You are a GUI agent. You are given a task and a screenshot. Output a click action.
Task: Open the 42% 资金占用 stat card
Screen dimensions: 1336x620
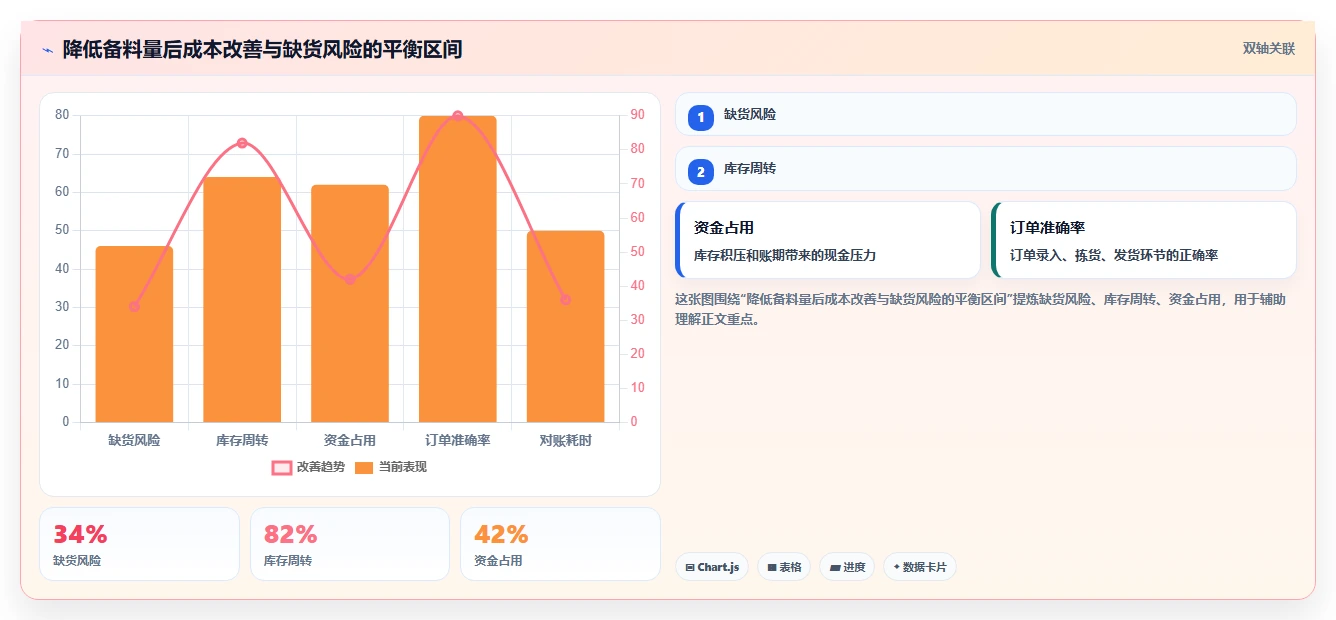click(x=560, y=544)
